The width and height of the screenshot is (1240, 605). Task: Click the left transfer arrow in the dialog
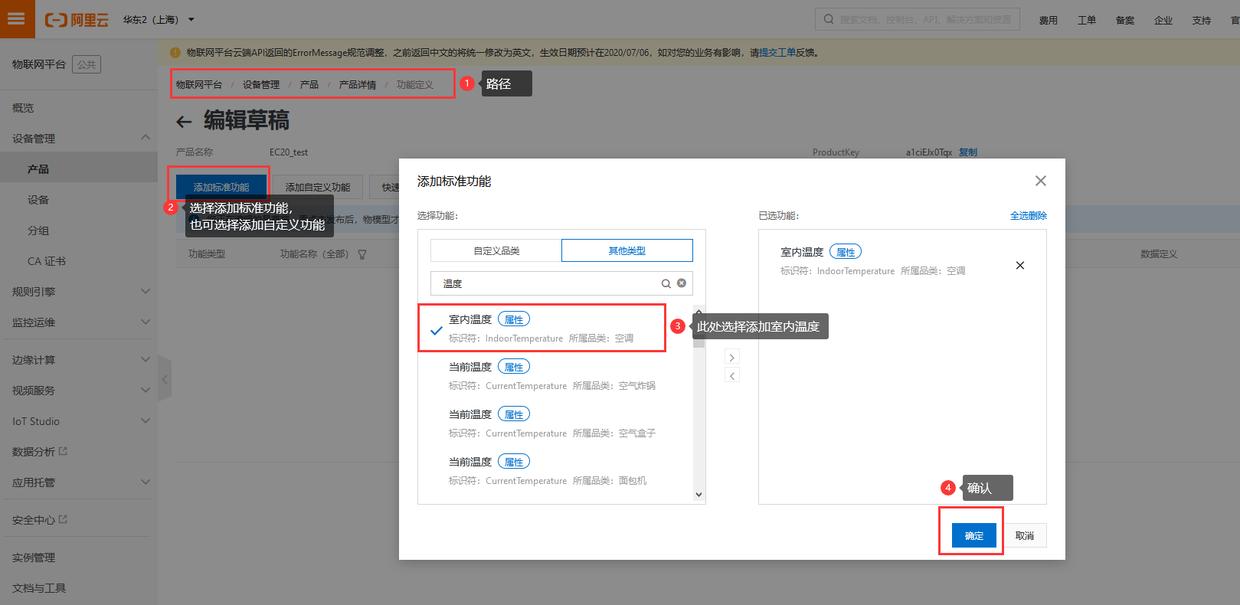(x=732, y=374)
